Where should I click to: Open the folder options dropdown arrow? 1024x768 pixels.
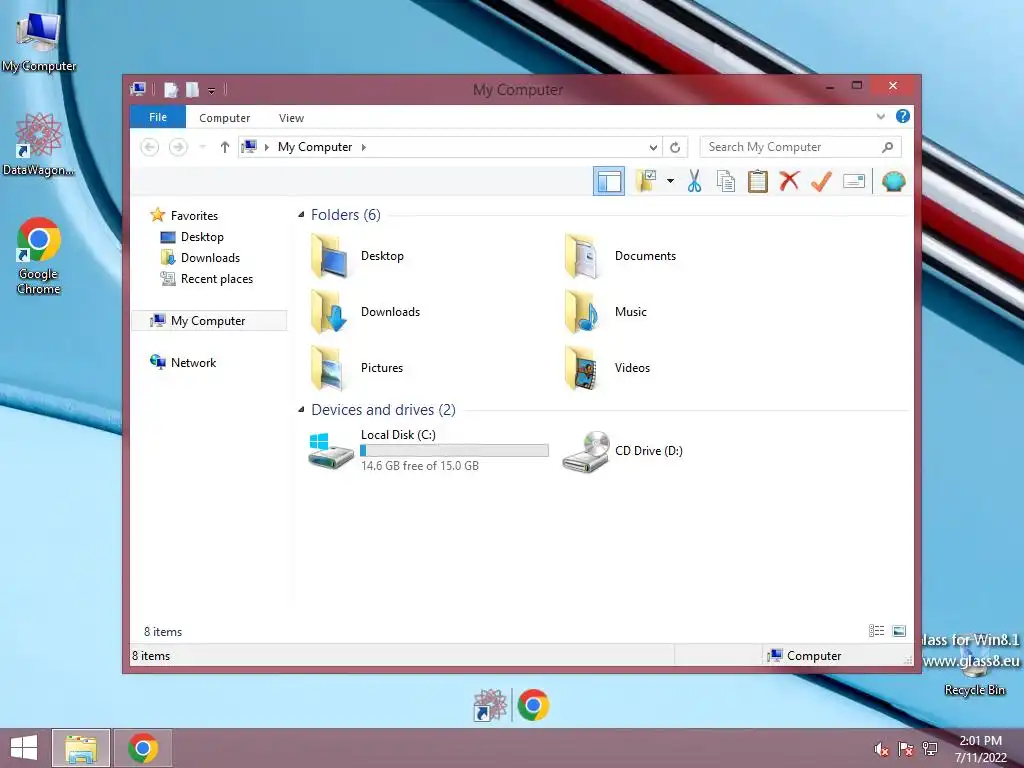670,181
